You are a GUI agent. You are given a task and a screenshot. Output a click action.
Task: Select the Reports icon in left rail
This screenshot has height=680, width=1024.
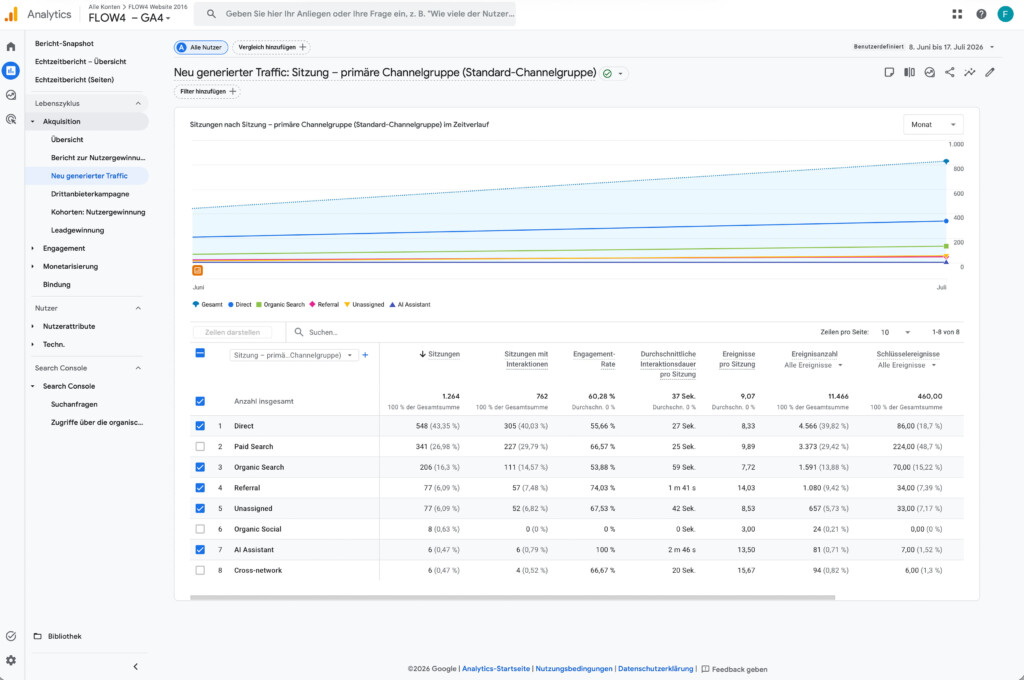(10, 71)
